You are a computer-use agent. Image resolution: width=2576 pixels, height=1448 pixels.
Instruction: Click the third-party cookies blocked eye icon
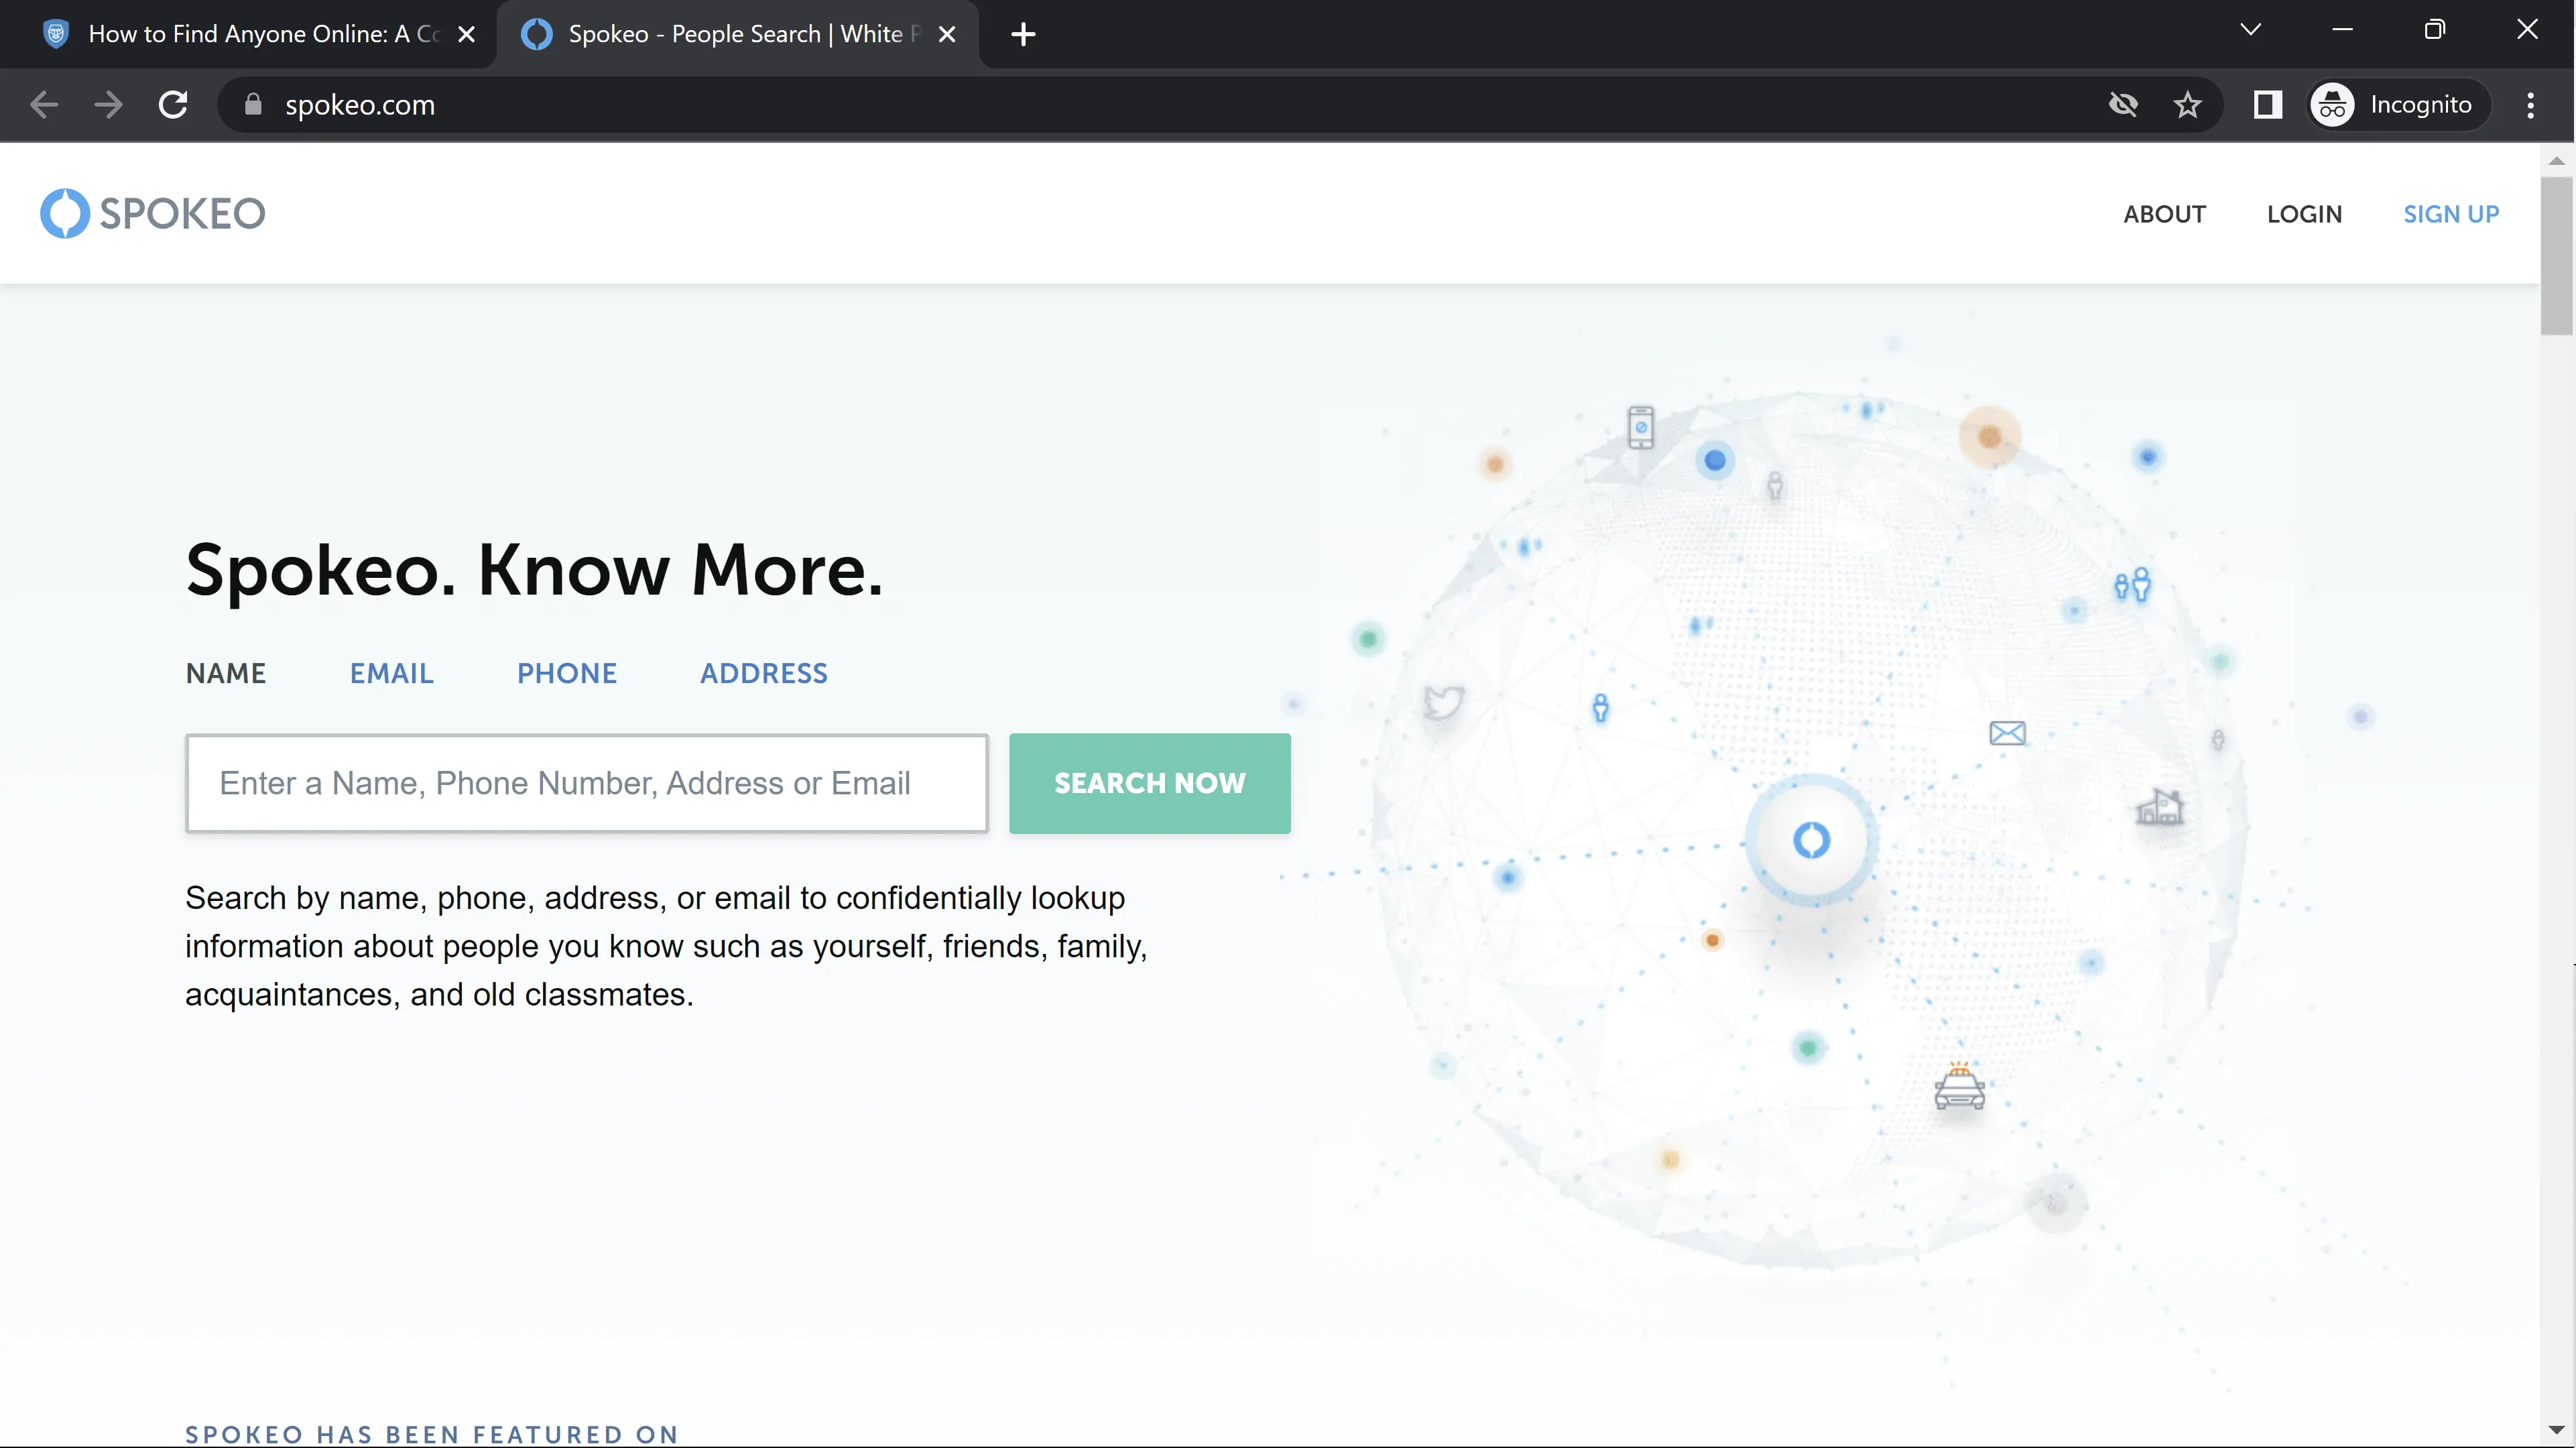tap(2122, 105)
